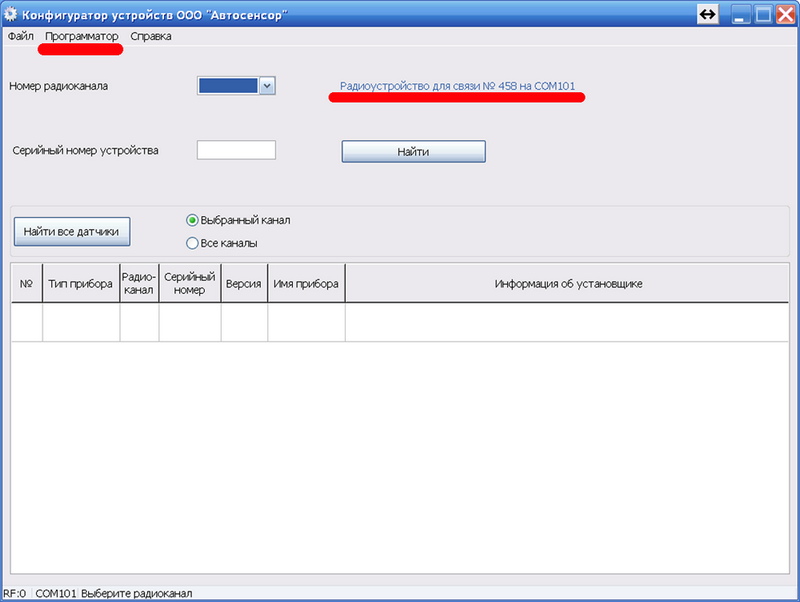
Task: Click the Имя прибора column header
Action: [306, 283]
